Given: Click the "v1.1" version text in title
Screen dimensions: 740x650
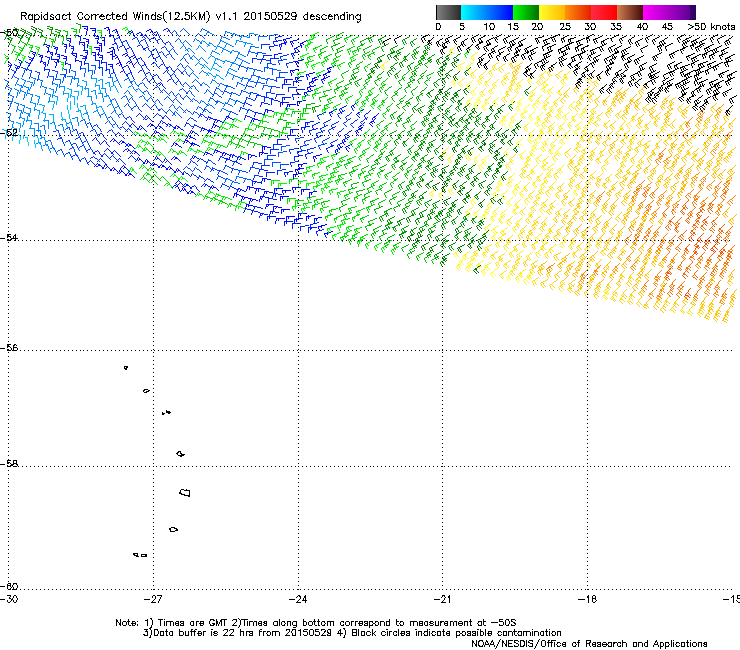Looking at the screenshot, I should tap(227, 17).
